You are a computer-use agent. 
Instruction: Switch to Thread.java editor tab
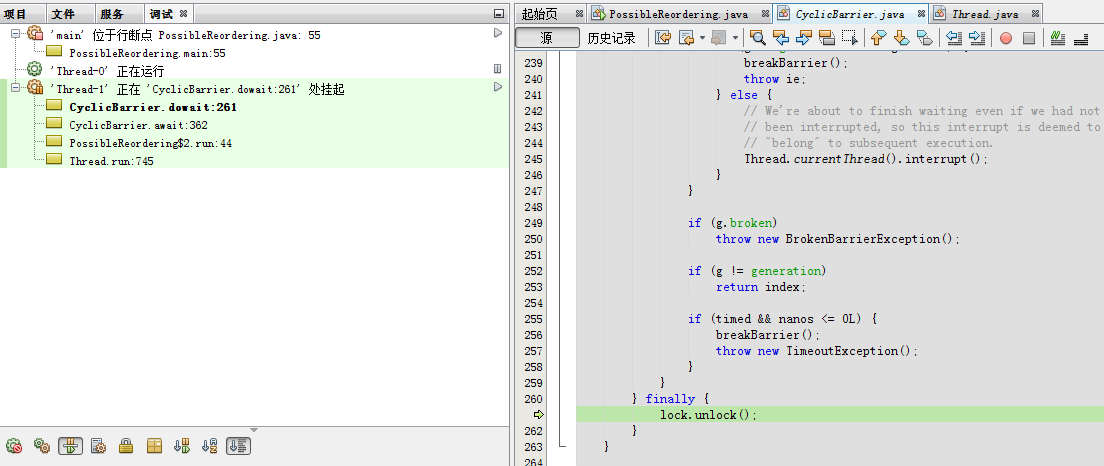click(x=984, y=14)
